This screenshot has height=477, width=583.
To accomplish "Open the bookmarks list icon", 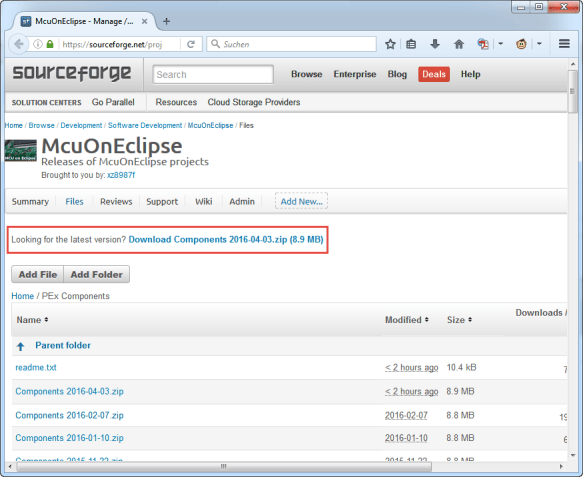I will 411,44.
